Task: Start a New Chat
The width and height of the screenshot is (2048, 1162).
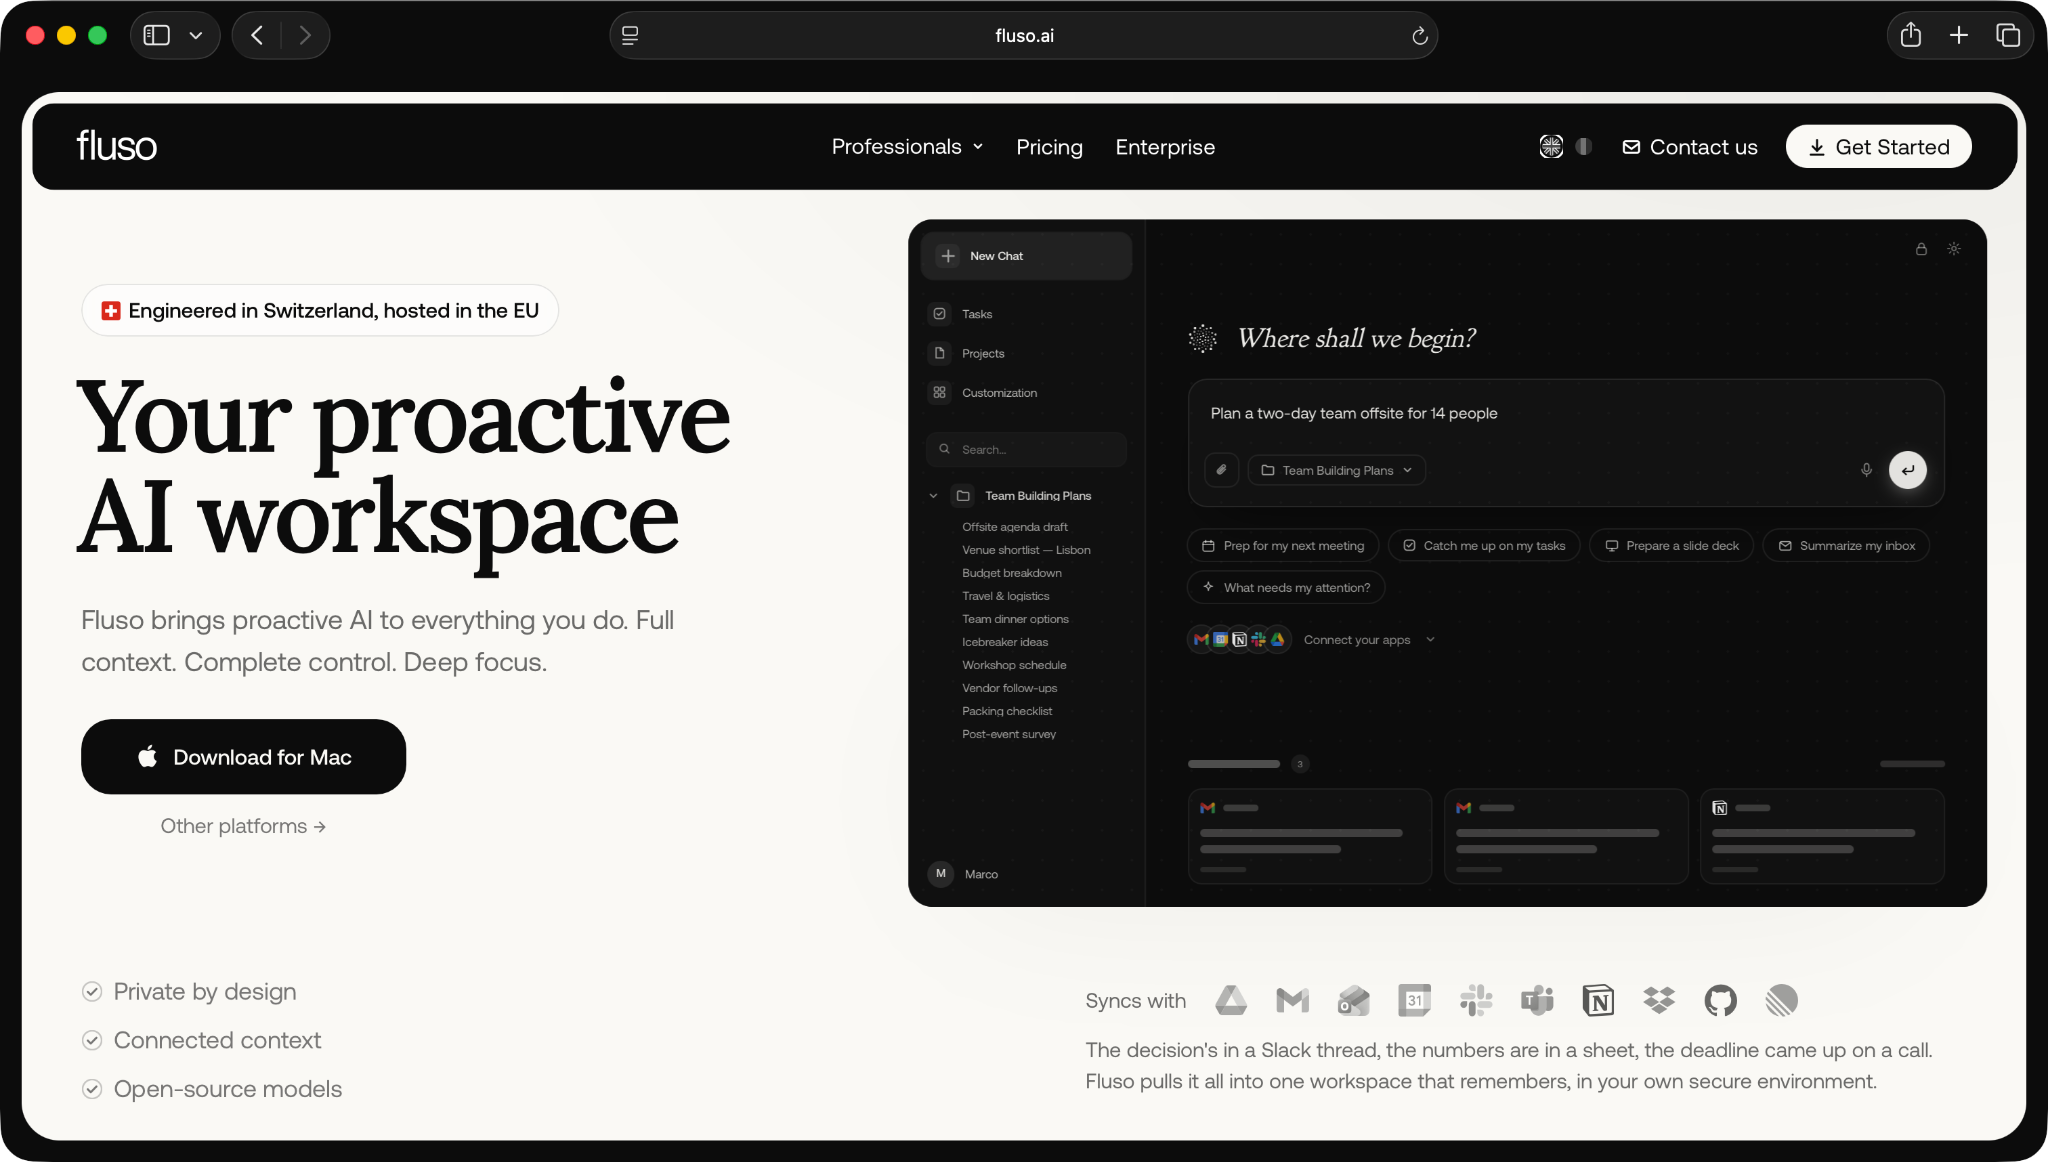Action: 1026,256
